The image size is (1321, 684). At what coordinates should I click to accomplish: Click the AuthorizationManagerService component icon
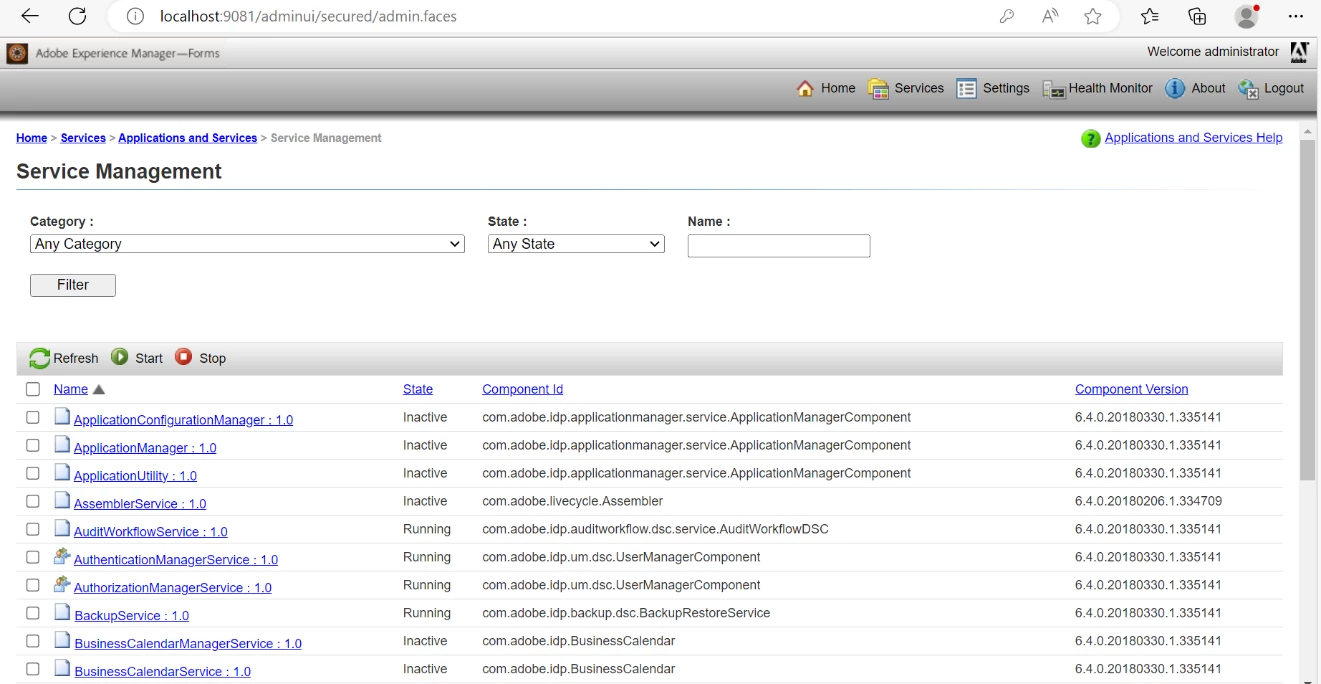[x=62, y=585]
